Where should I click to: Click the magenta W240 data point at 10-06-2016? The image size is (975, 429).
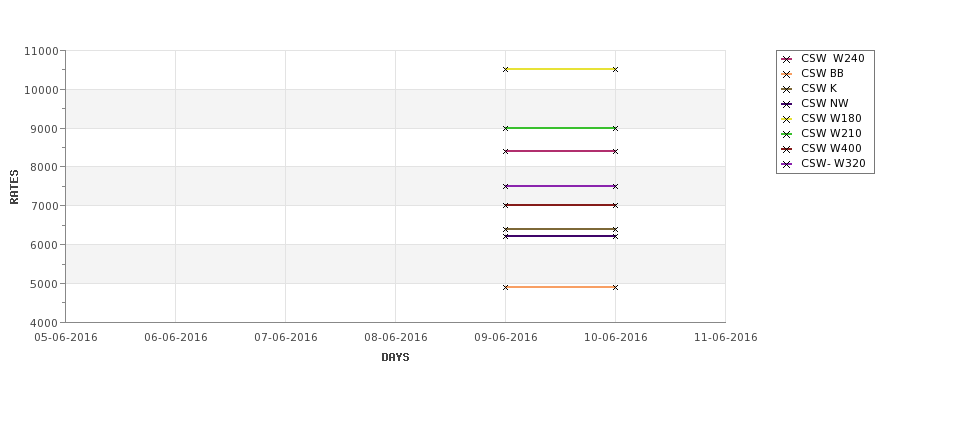(x=615, y=151)
